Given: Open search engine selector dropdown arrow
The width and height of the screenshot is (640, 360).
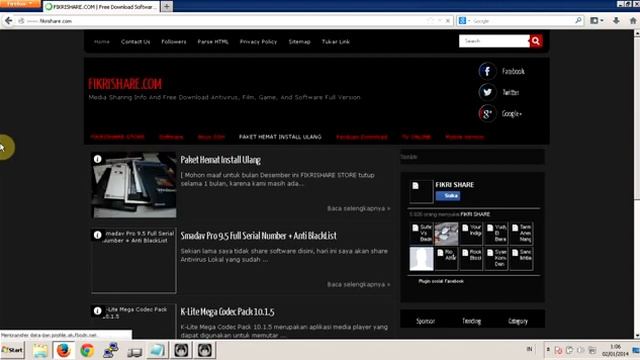Looking at the screenshot, I should click(x=469, y=21).
